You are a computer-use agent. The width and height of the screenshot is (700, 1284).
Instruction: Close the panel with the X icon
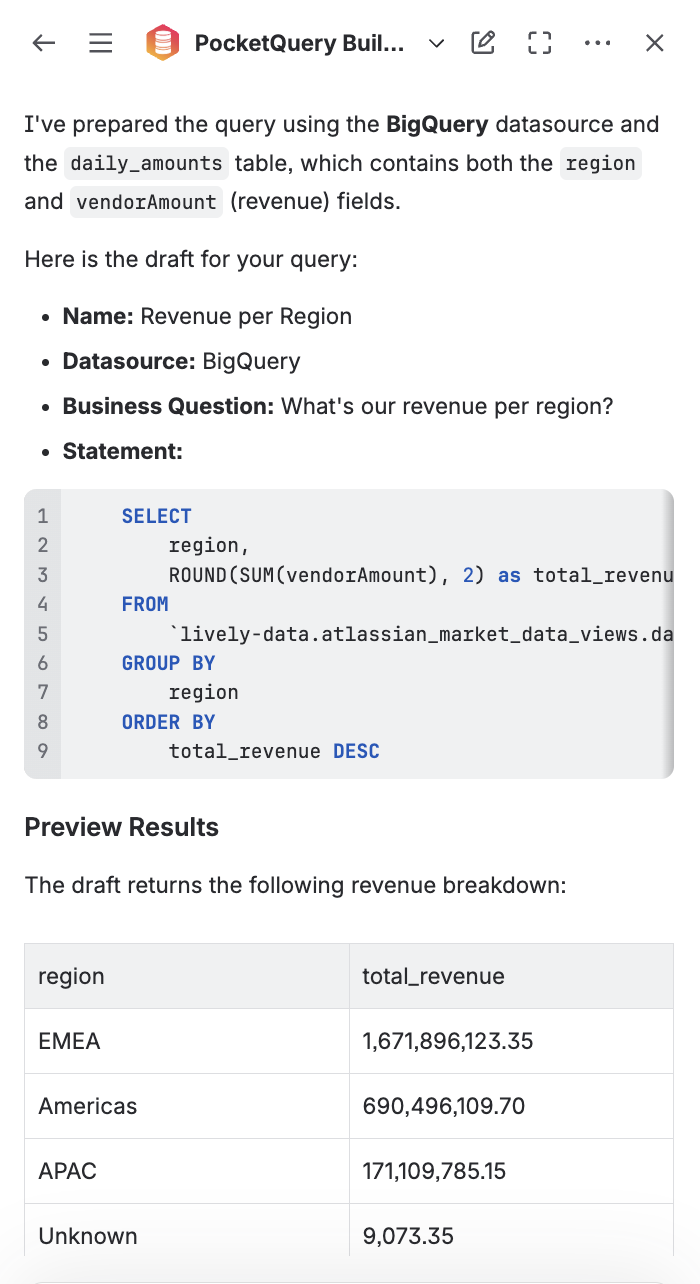[x=655, y=43]
